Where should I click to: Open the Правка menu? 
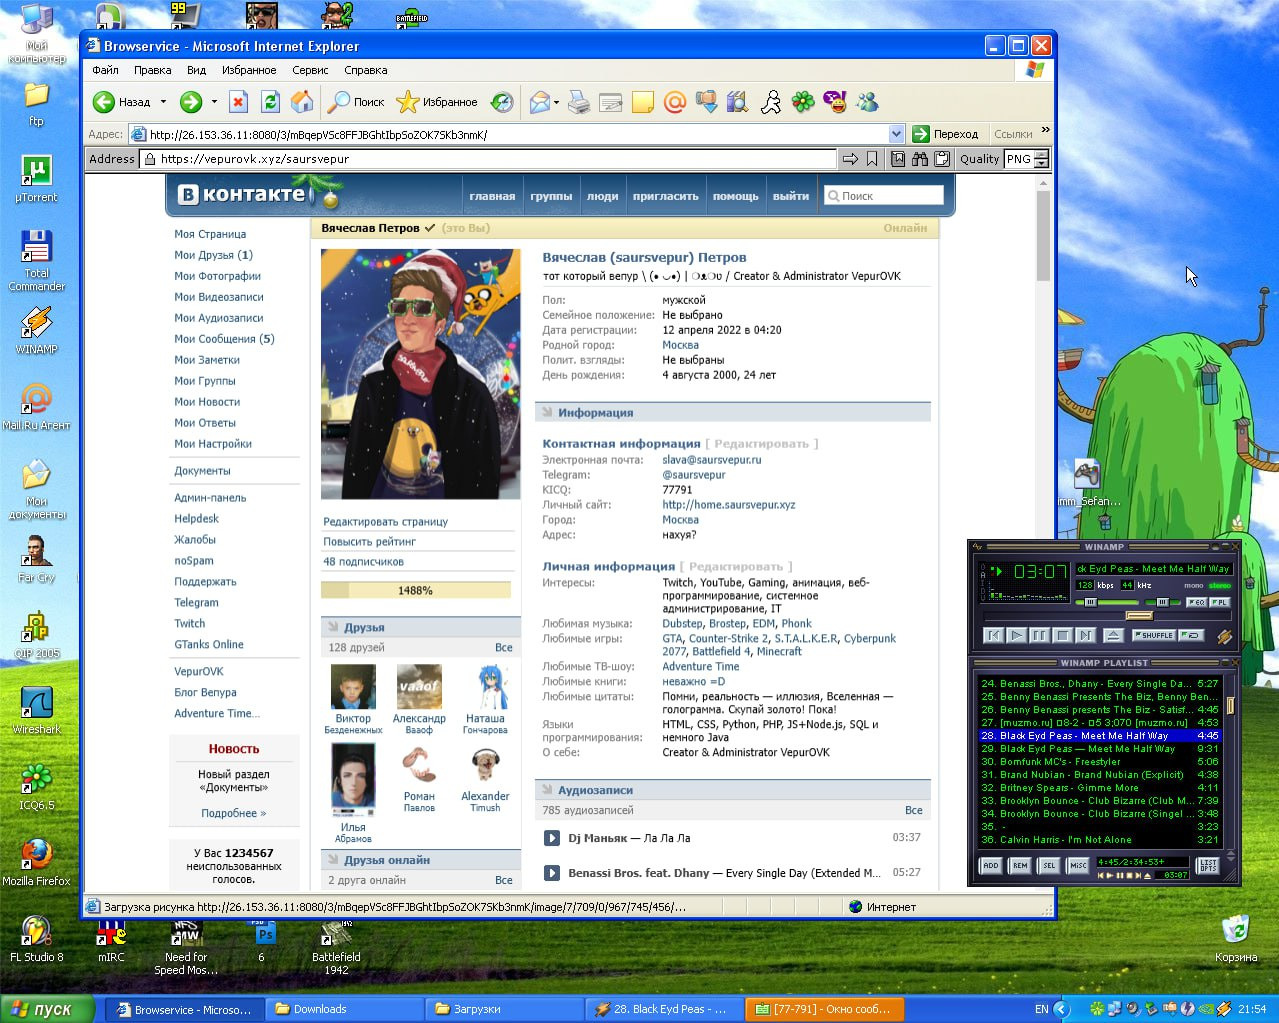pyautogui.click(x=152, y=70)
